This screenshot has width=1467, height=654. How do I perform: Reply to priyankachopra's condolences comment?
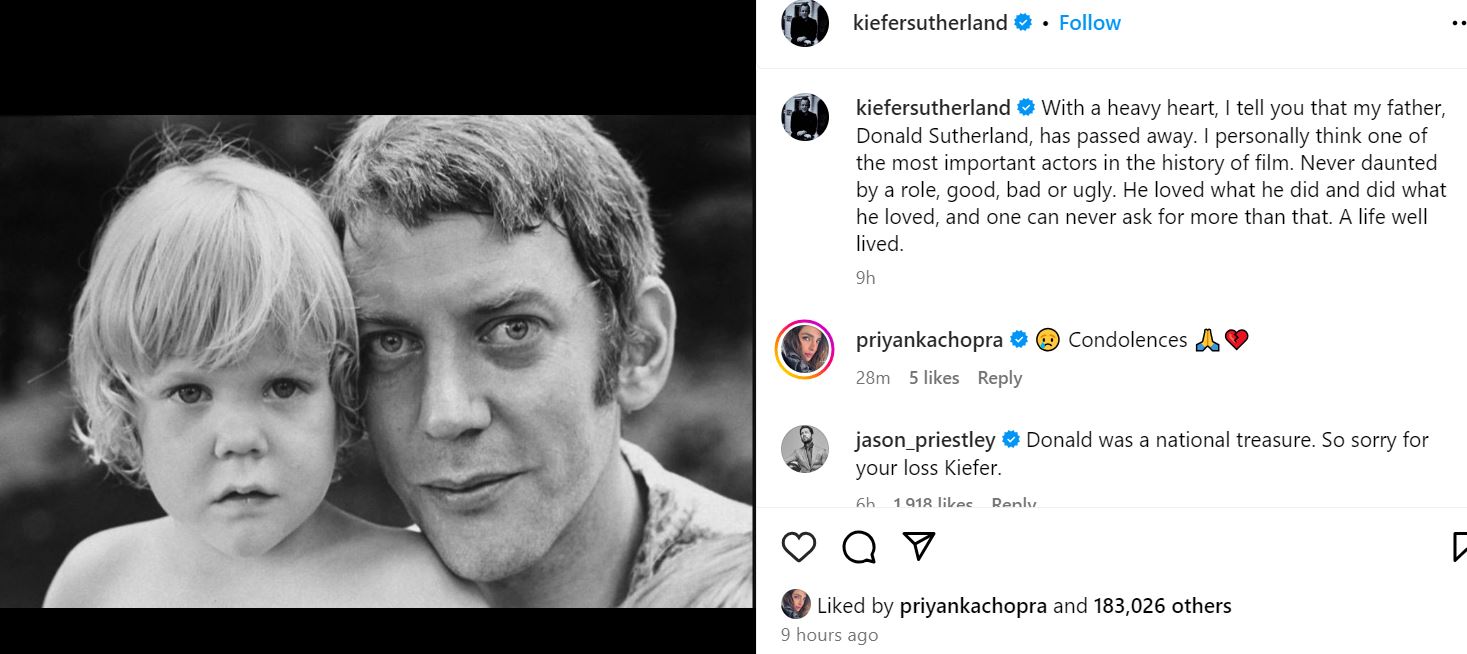(1000, 378)
